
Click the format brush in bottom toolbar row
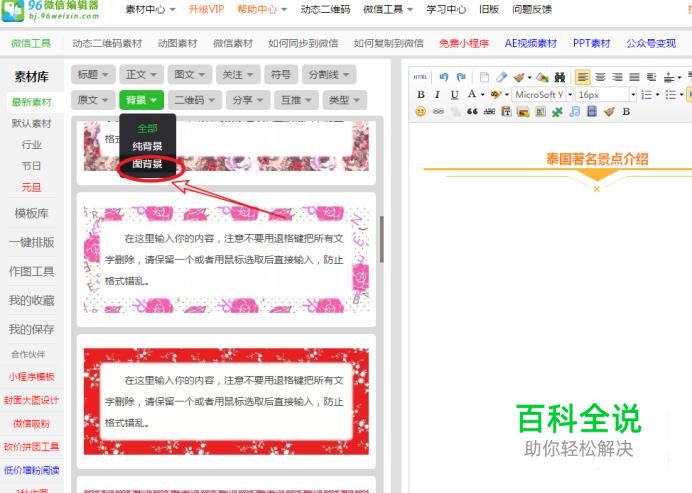609,112
